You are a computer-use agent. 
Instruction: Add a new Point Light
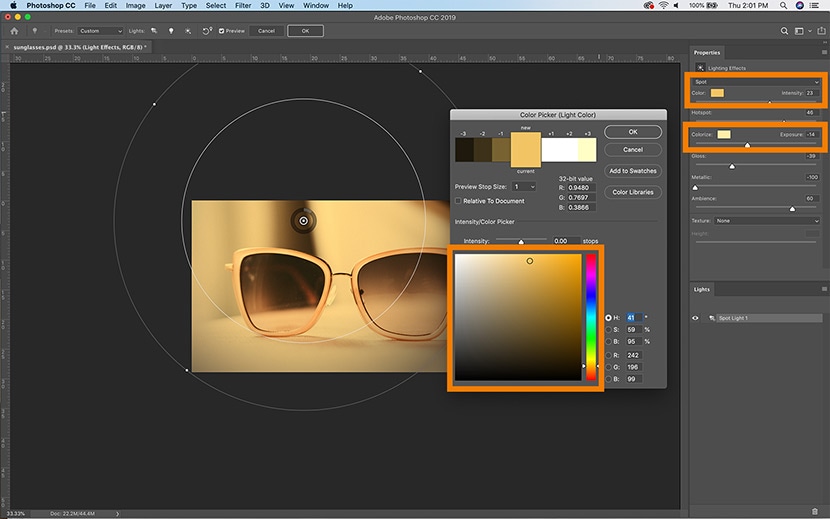tap(171, 31)
